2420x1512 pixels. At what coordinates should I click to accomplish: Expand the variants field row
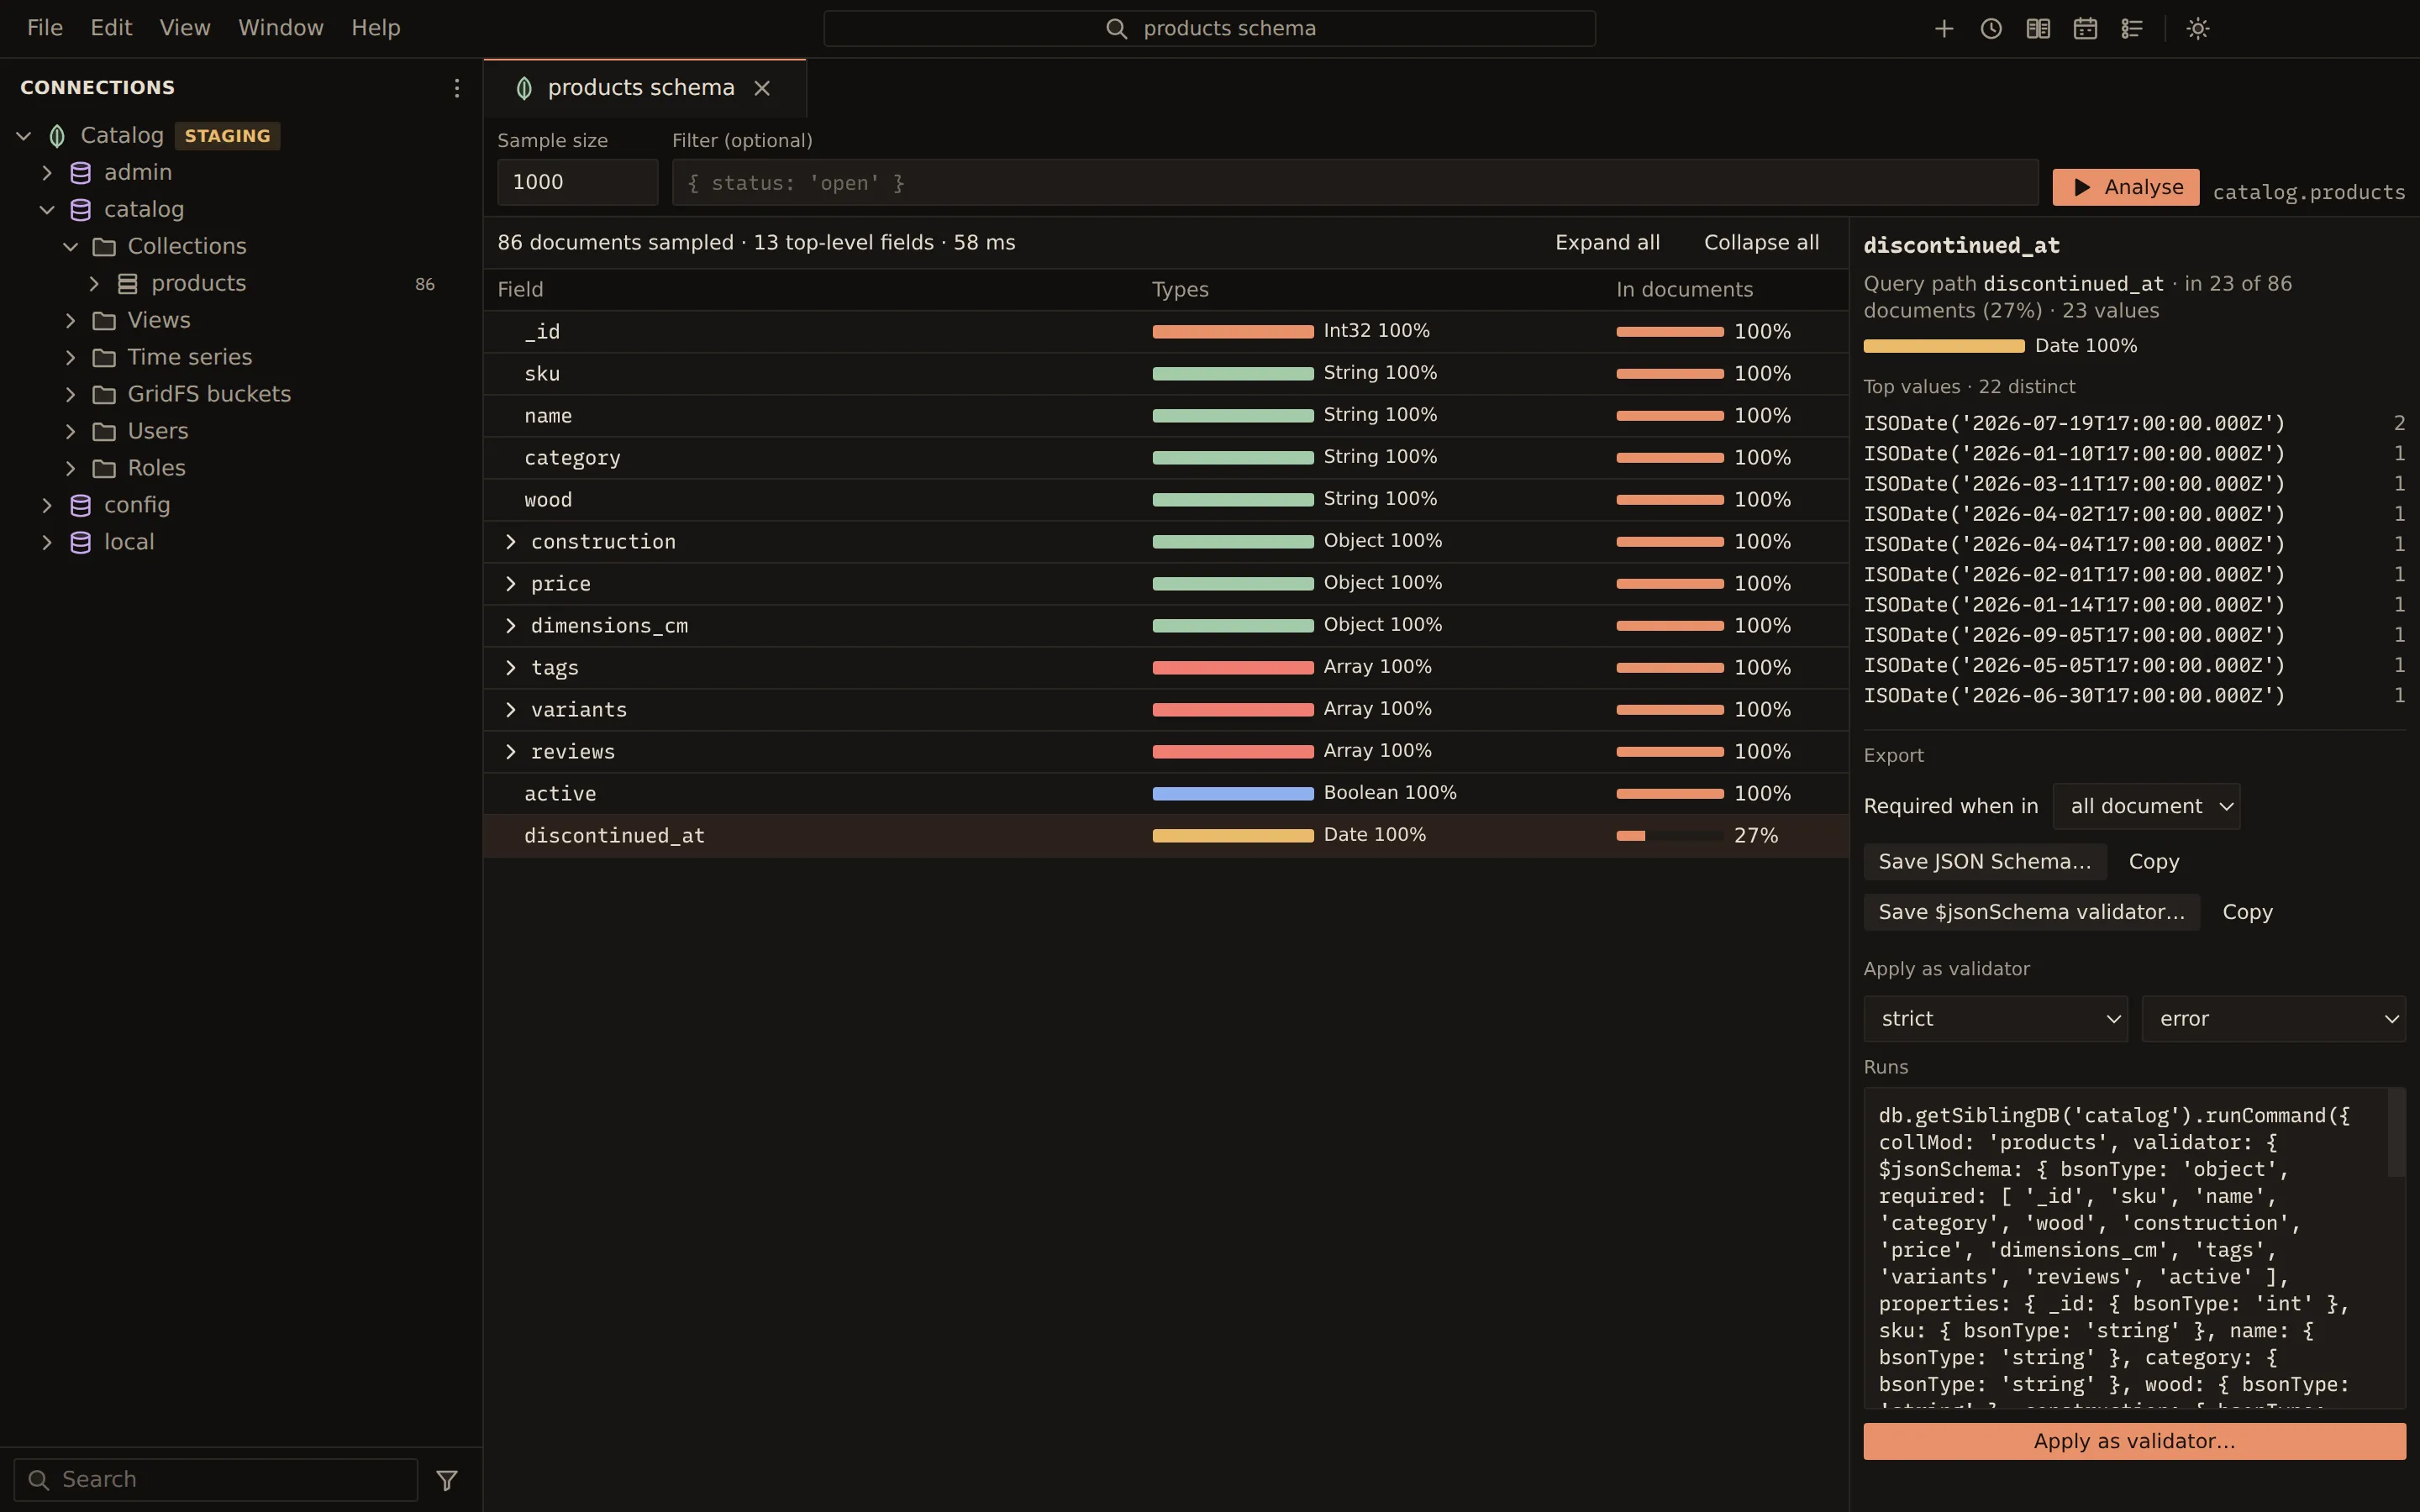click(511, 710)
